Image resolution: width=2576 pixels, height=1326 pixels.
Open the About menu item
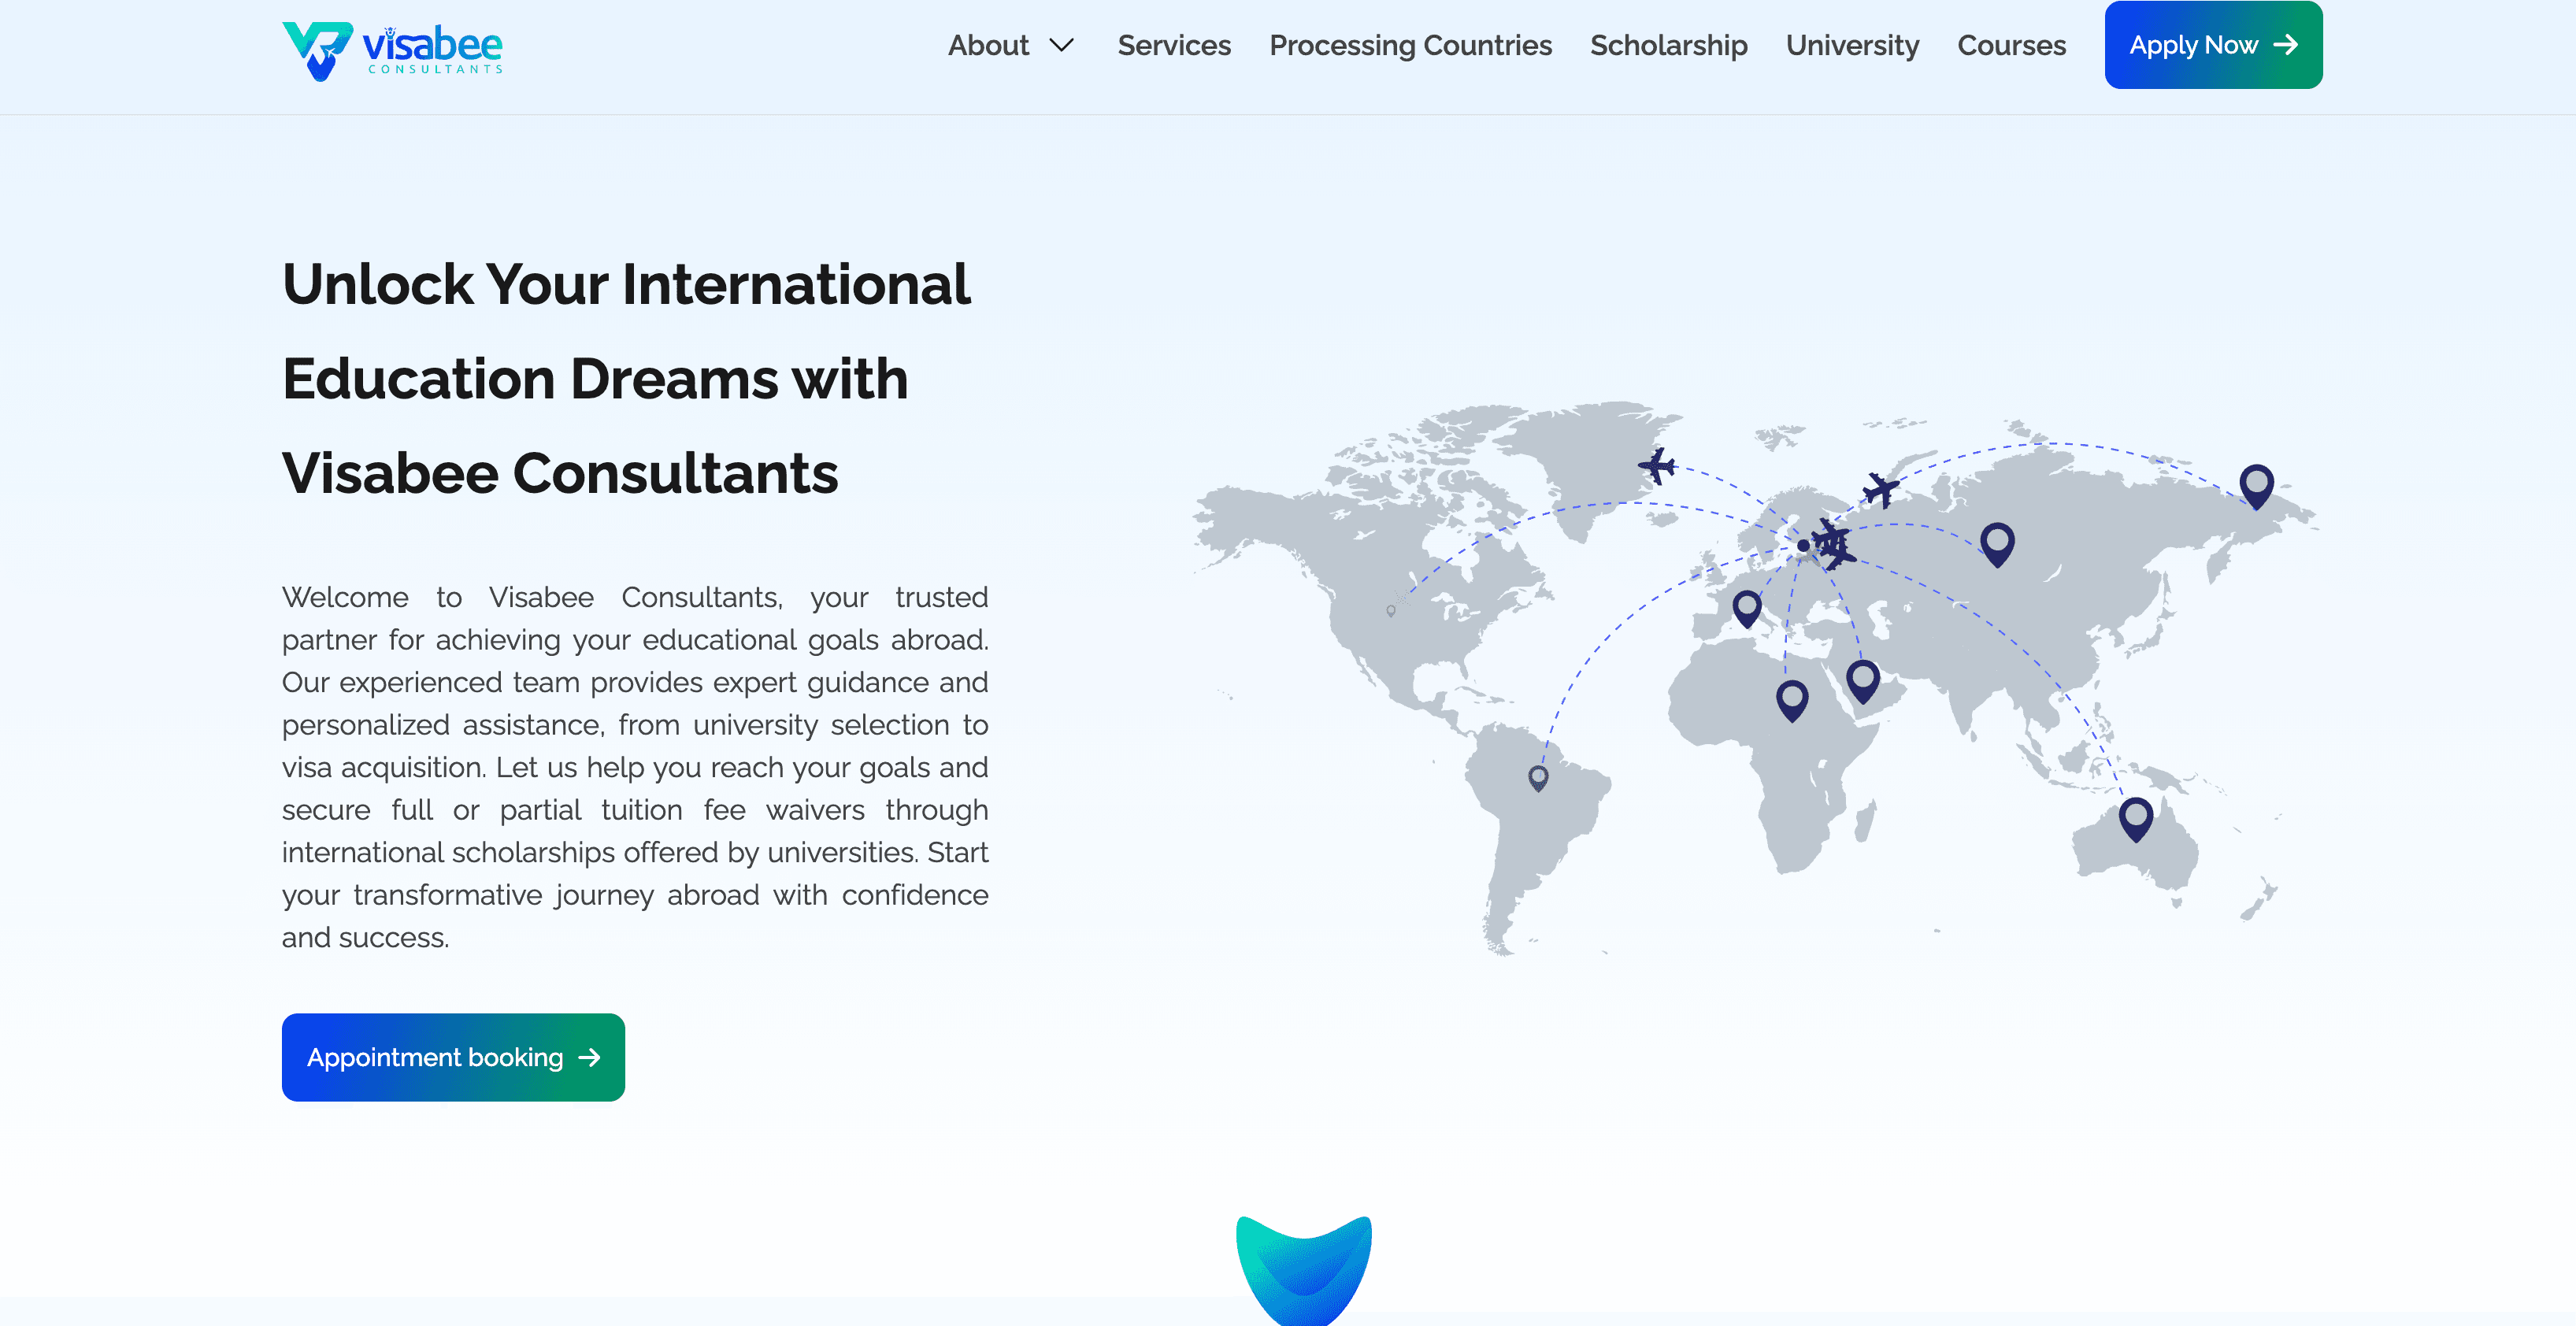coord(988,45)
